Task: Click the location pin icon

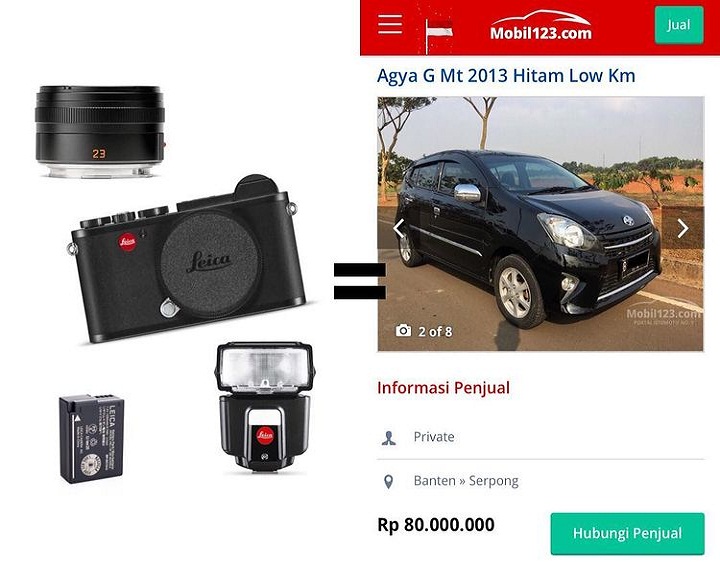Action: click(388, 482)
